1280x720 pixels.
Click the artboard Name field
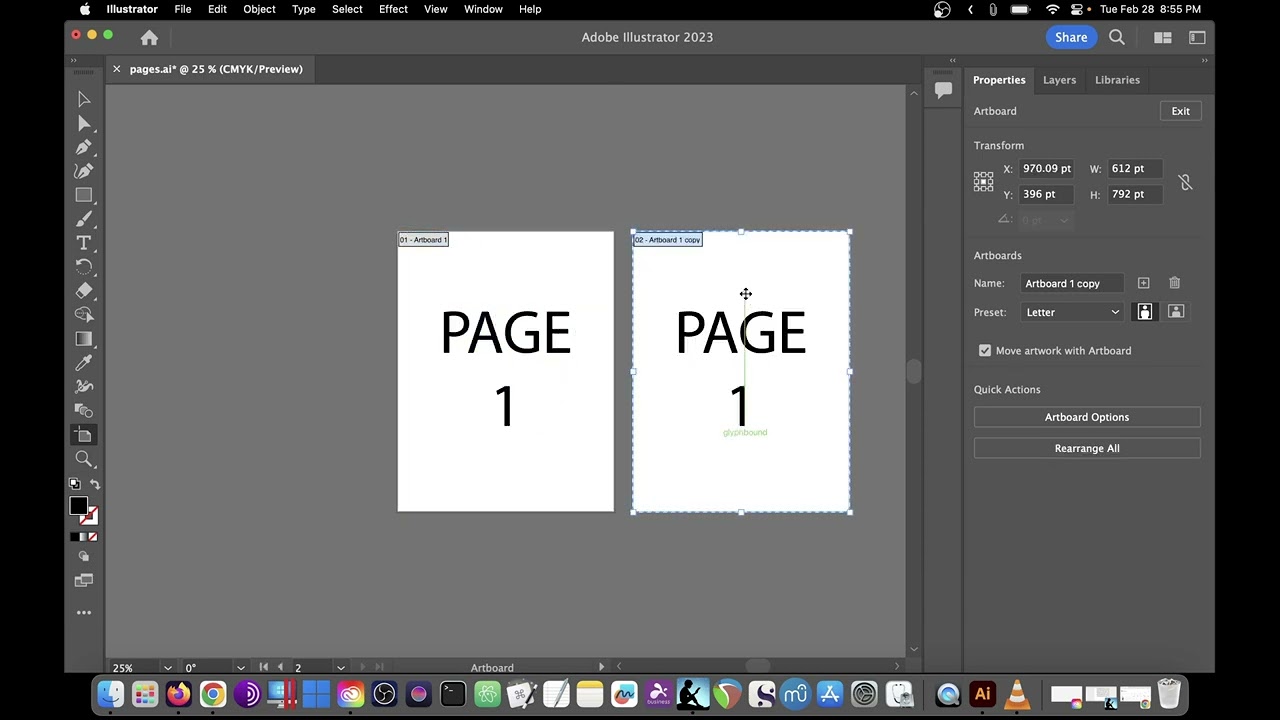click(x=1071, y=283)
